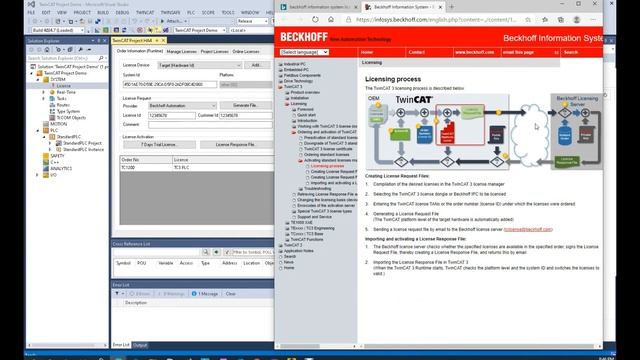
Task: Click the Contact link in Beckhoff nav bar
Action: [x=417, y=52]
